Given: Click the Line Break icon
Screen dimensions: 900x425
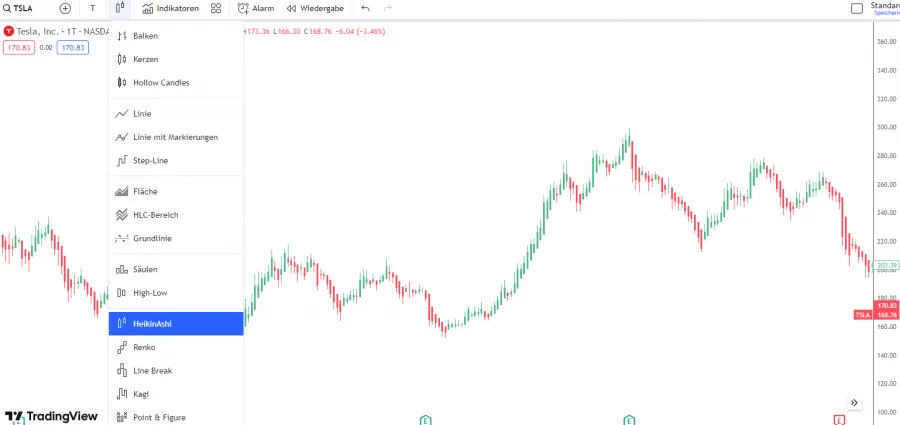Looking at the screenshot, I should (122, 371).
